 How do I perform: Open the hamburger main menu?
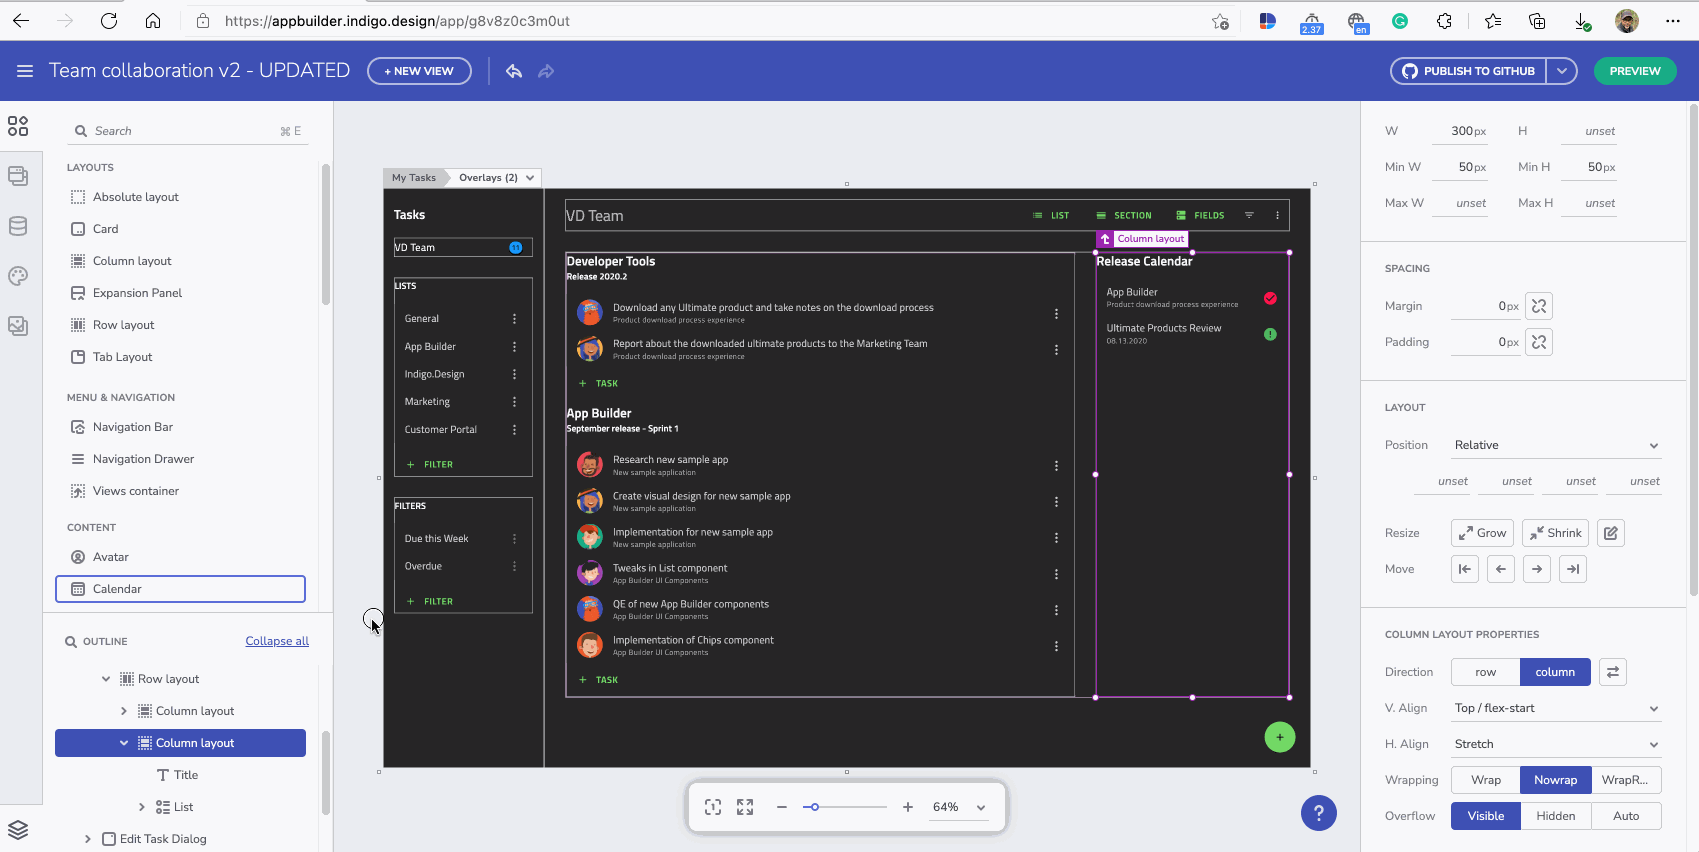(25, 71)
